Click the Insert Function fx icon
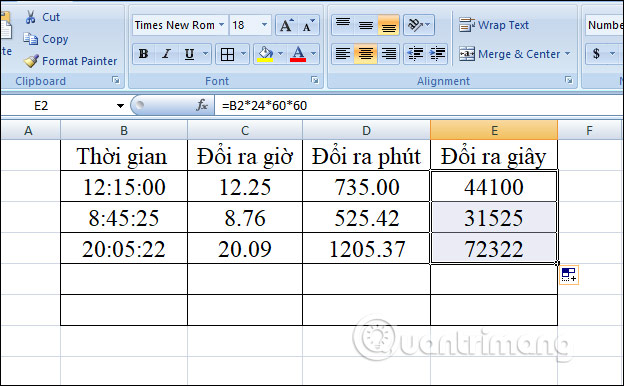The image size is (624, 386). pos(202,105)
